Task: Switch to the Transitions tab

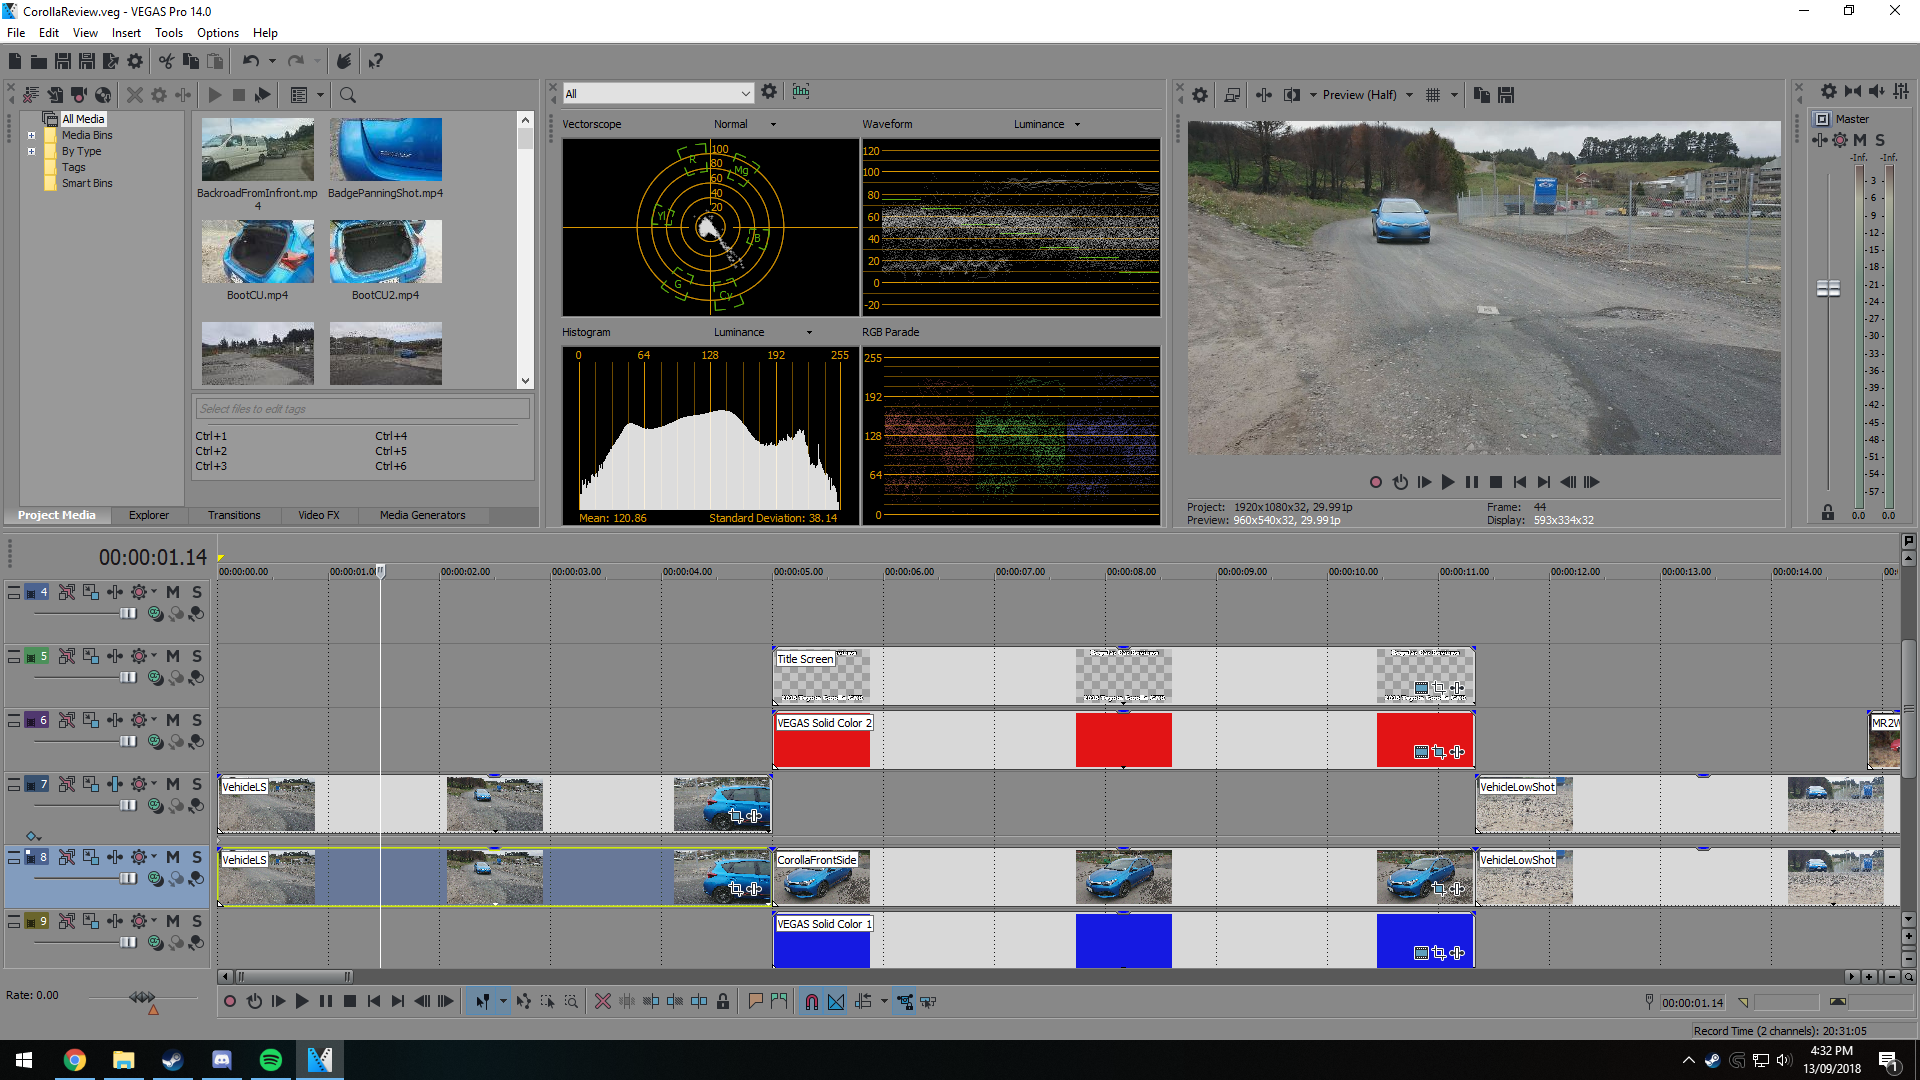Action: (x=234, y=516)
